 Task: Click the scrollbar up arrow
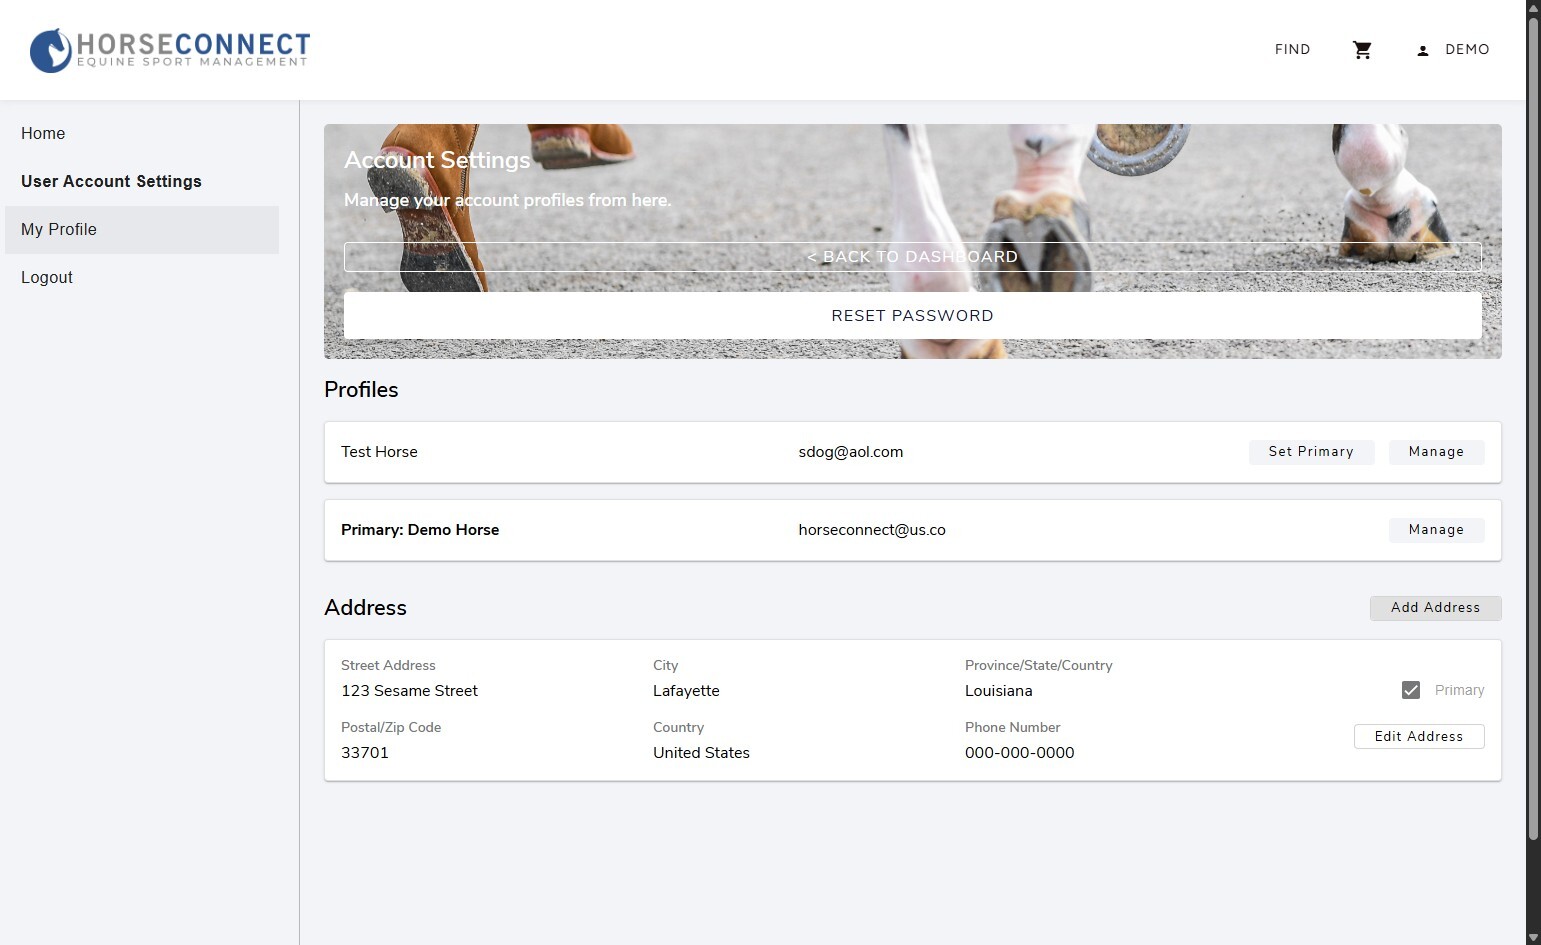point(1533,7)
